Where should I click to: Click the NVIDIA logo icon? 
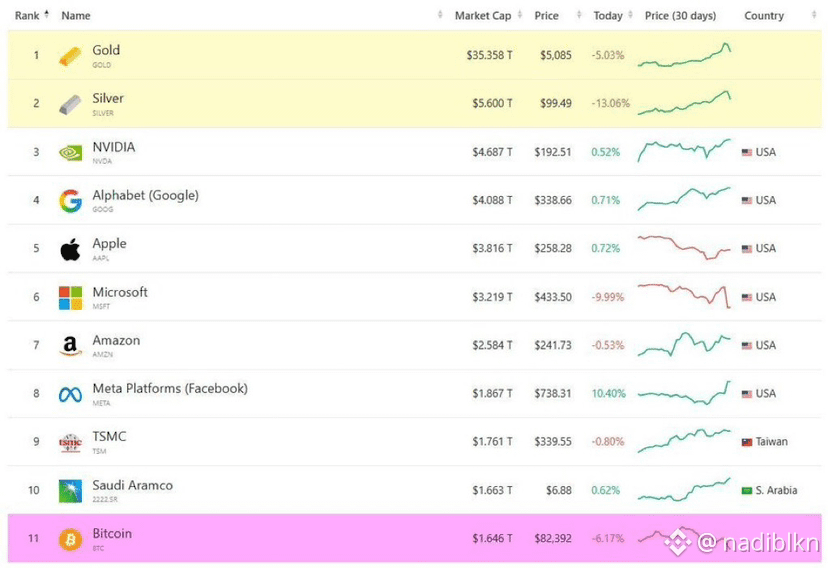(70, 153)
